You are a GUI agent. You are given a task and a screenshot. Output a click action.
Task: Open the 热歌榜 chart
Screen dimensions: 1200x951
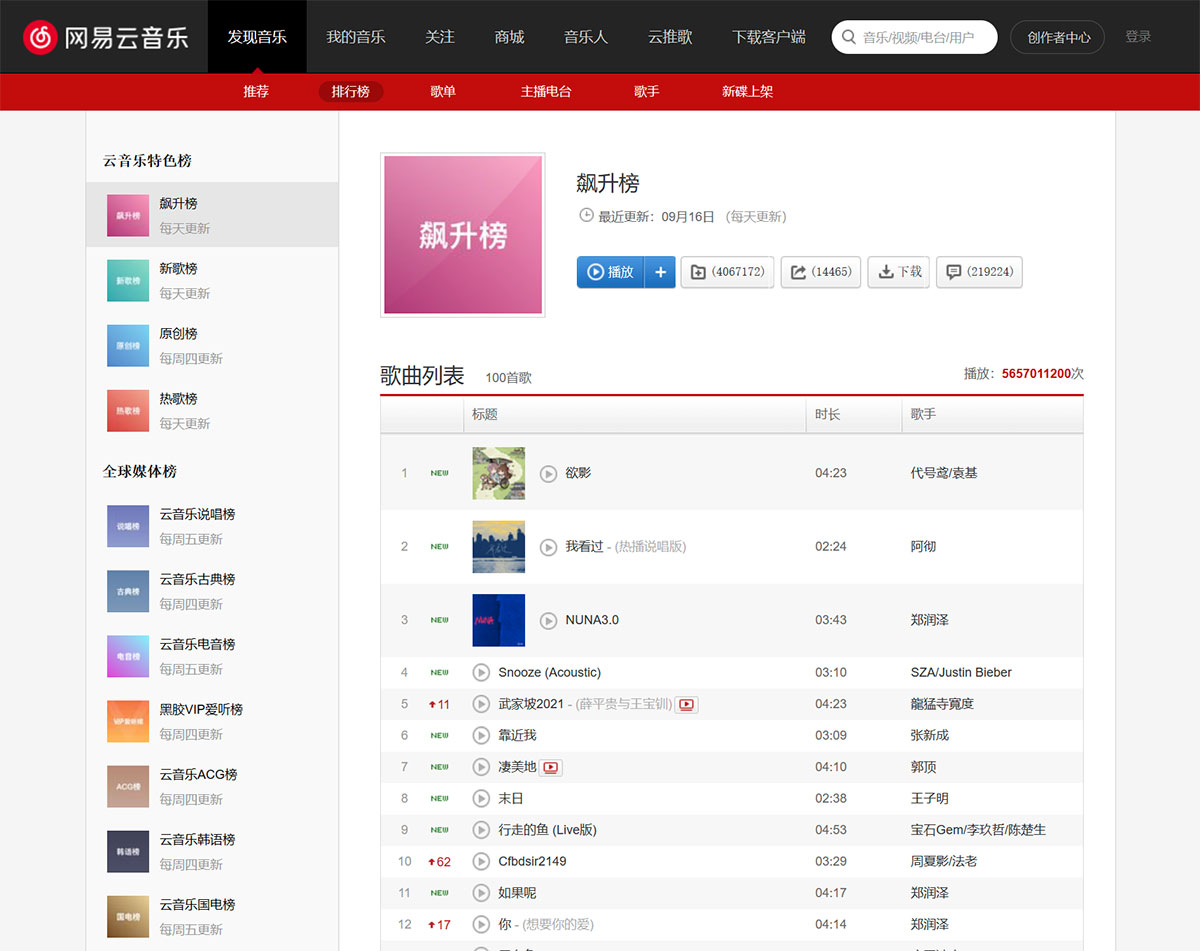click(x=178, y=398)
